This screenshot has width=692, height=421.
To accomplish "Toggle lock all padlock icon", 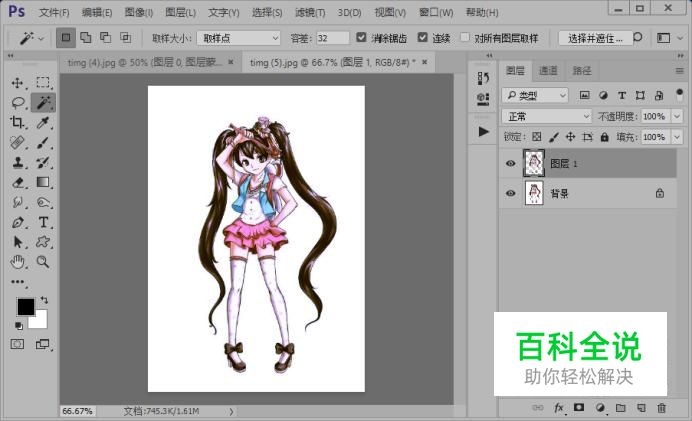I will click(604, 137).
